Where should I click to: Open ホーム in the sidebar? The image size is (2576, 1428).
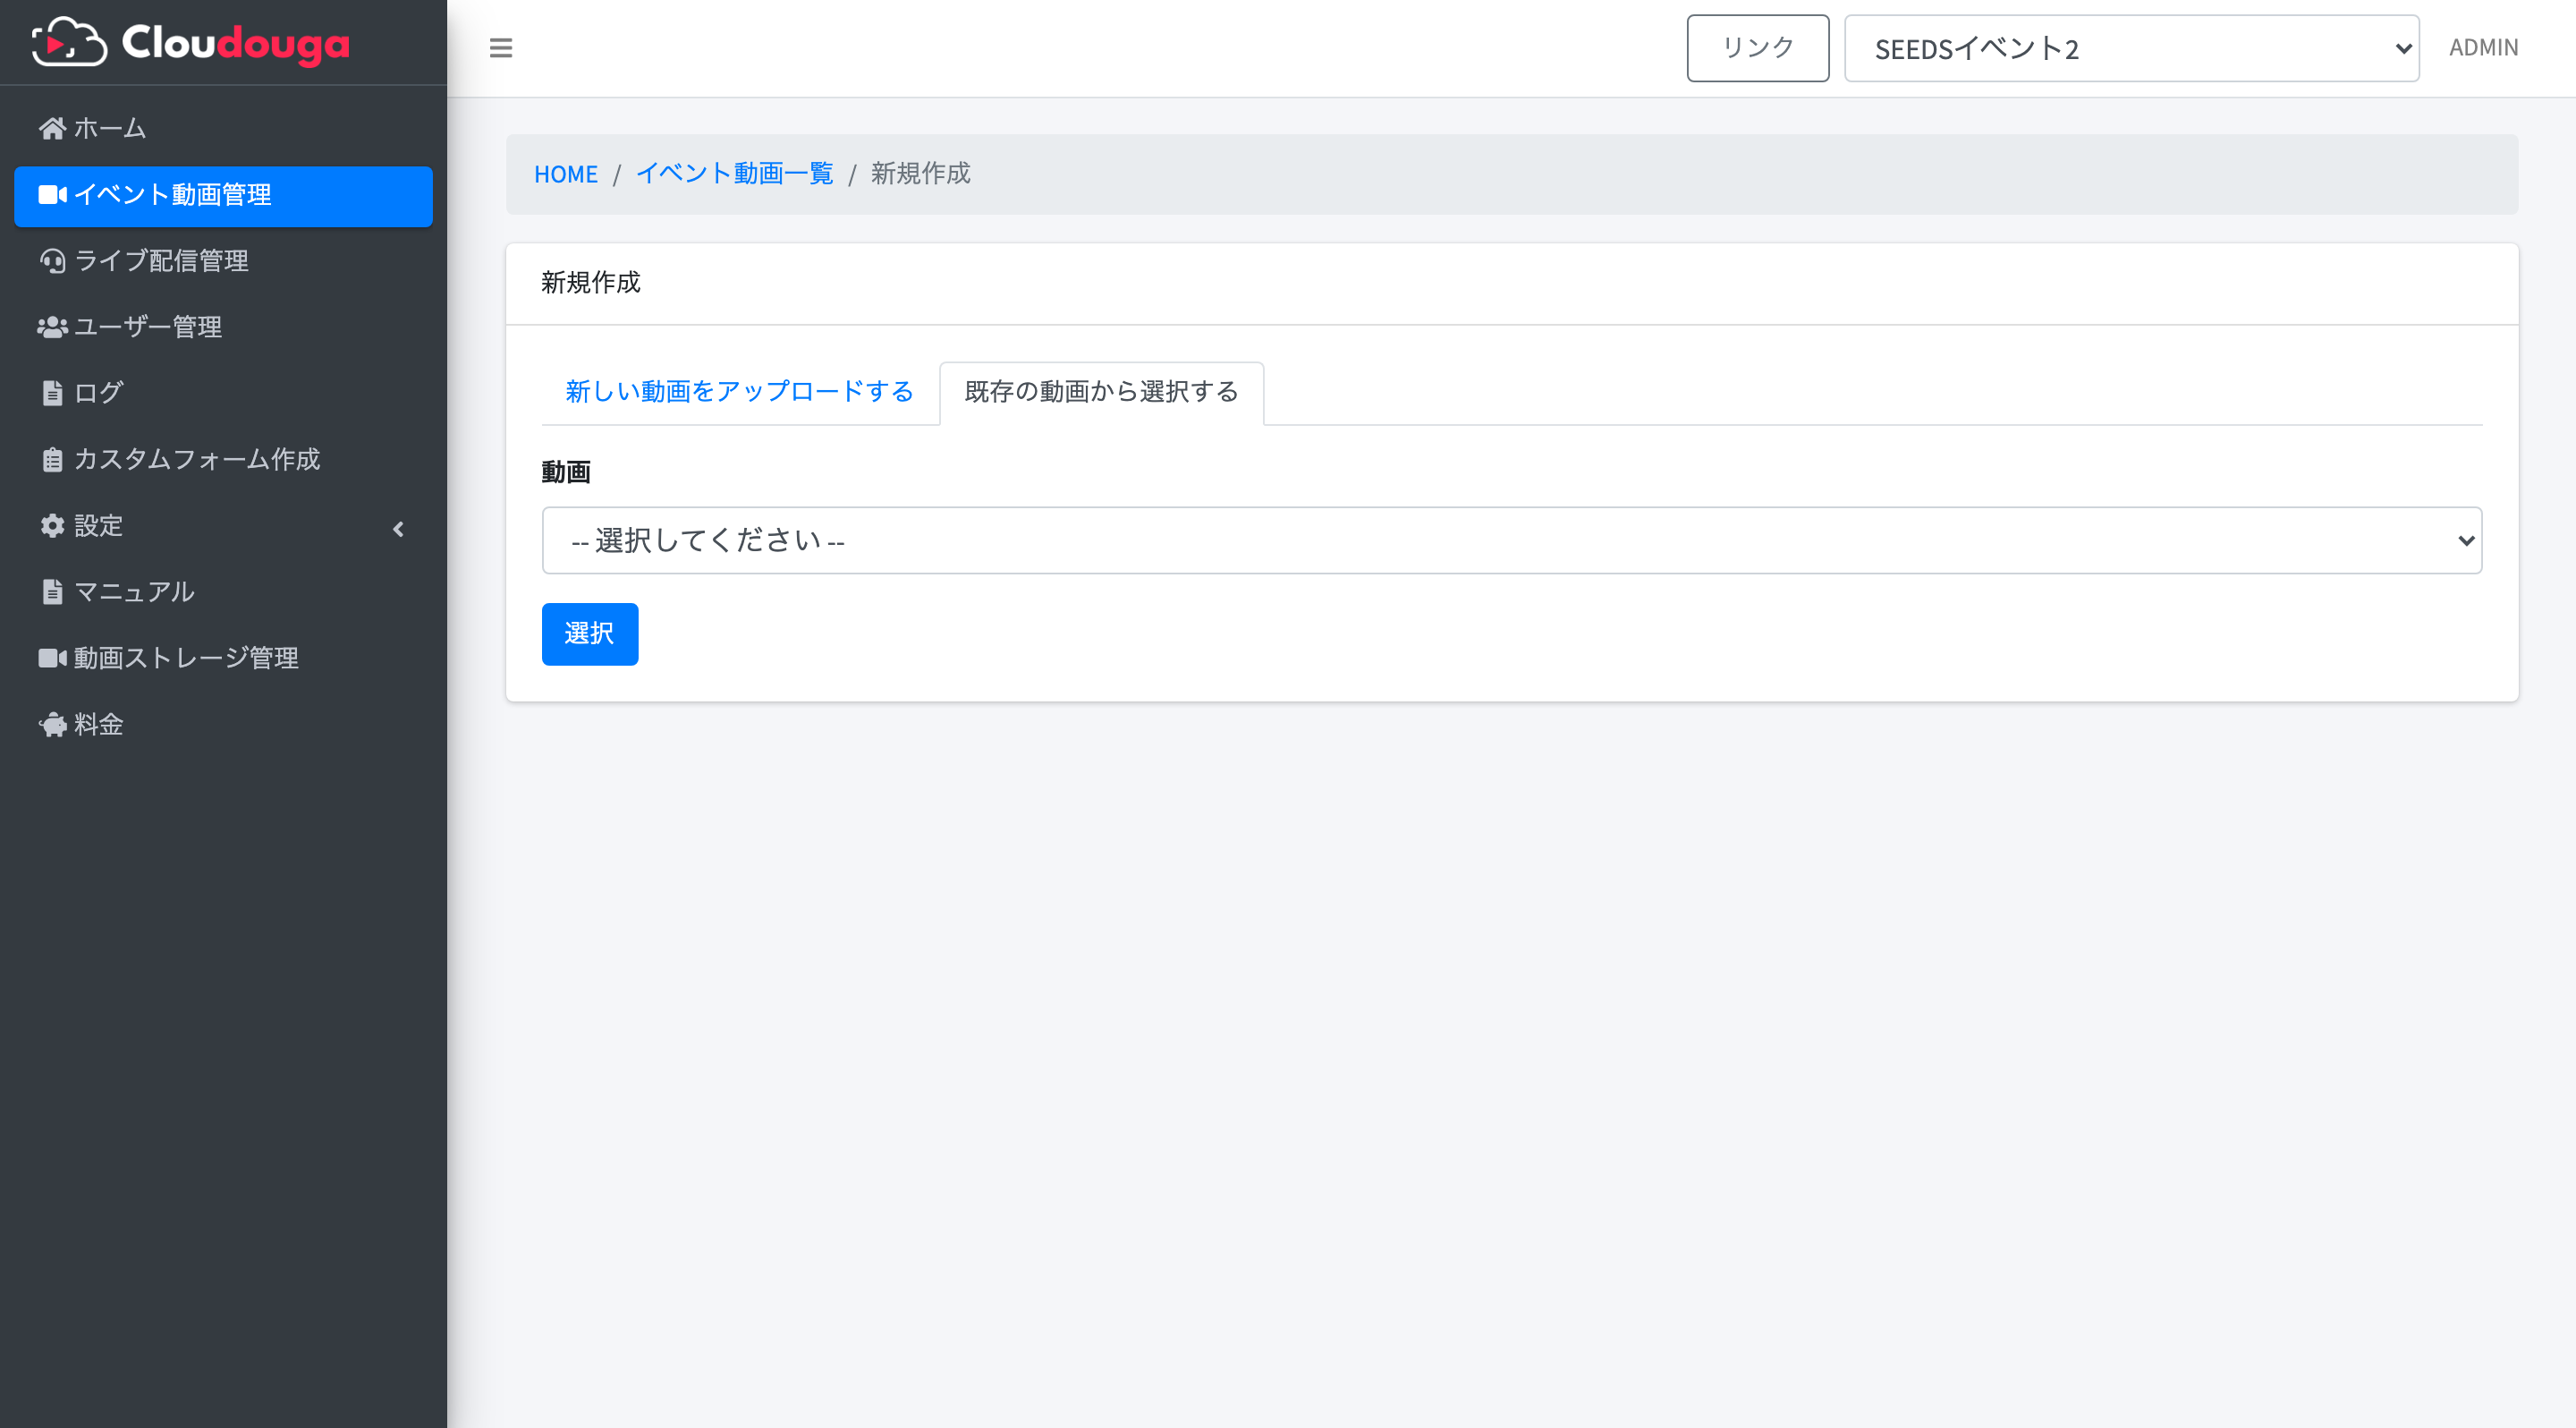[223, 129]
